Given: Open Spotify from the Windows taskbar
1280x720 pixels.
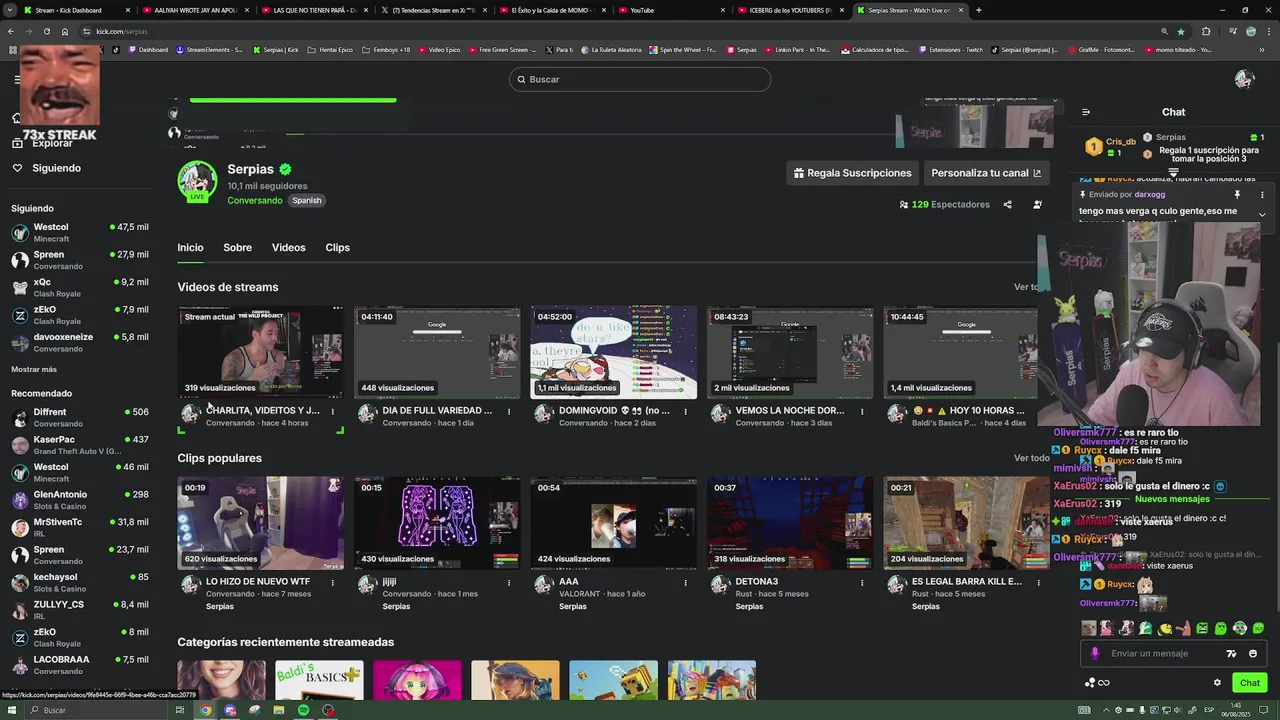Looking at the screenshot, I should pyautogui.click(x=303, y=710).
